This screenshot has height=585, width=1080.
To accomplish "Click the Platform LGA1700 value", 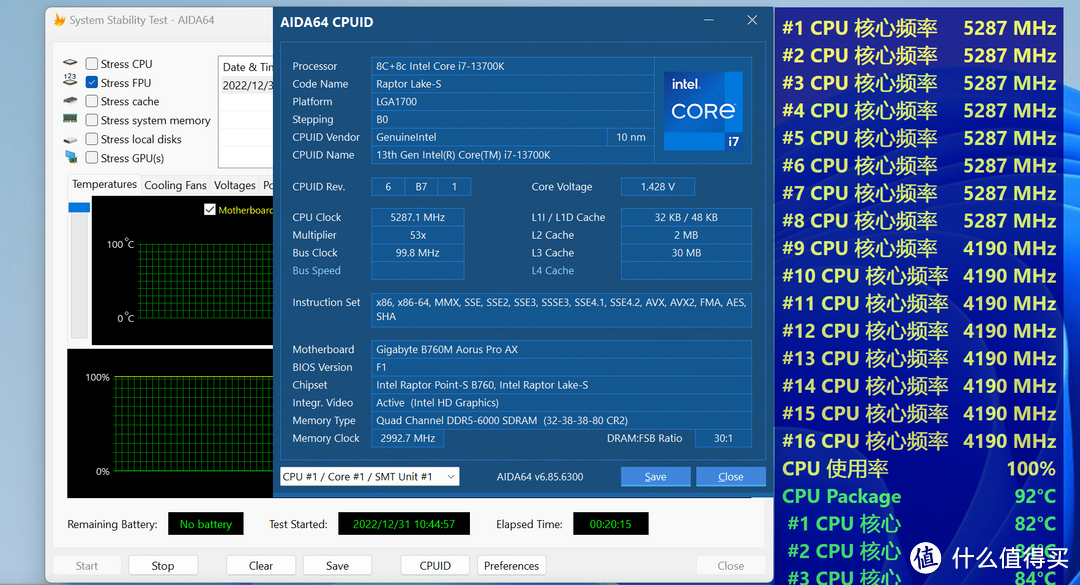I will [x=512, y=101].
